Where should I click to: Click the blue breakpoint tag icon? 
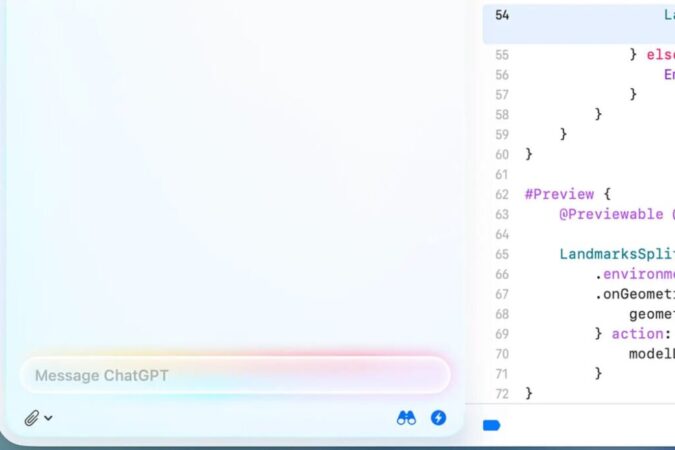pos(491,425)
